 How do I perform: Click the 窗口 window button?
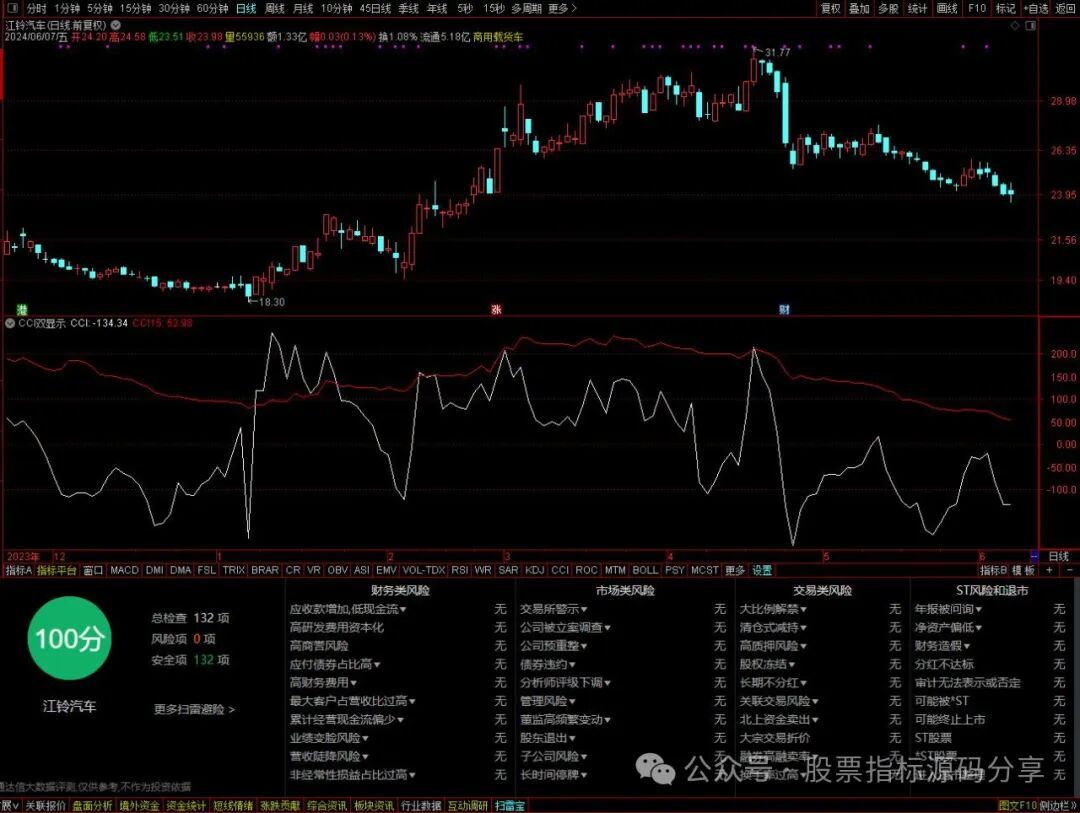pyautogui.click(x=93, y=570)
